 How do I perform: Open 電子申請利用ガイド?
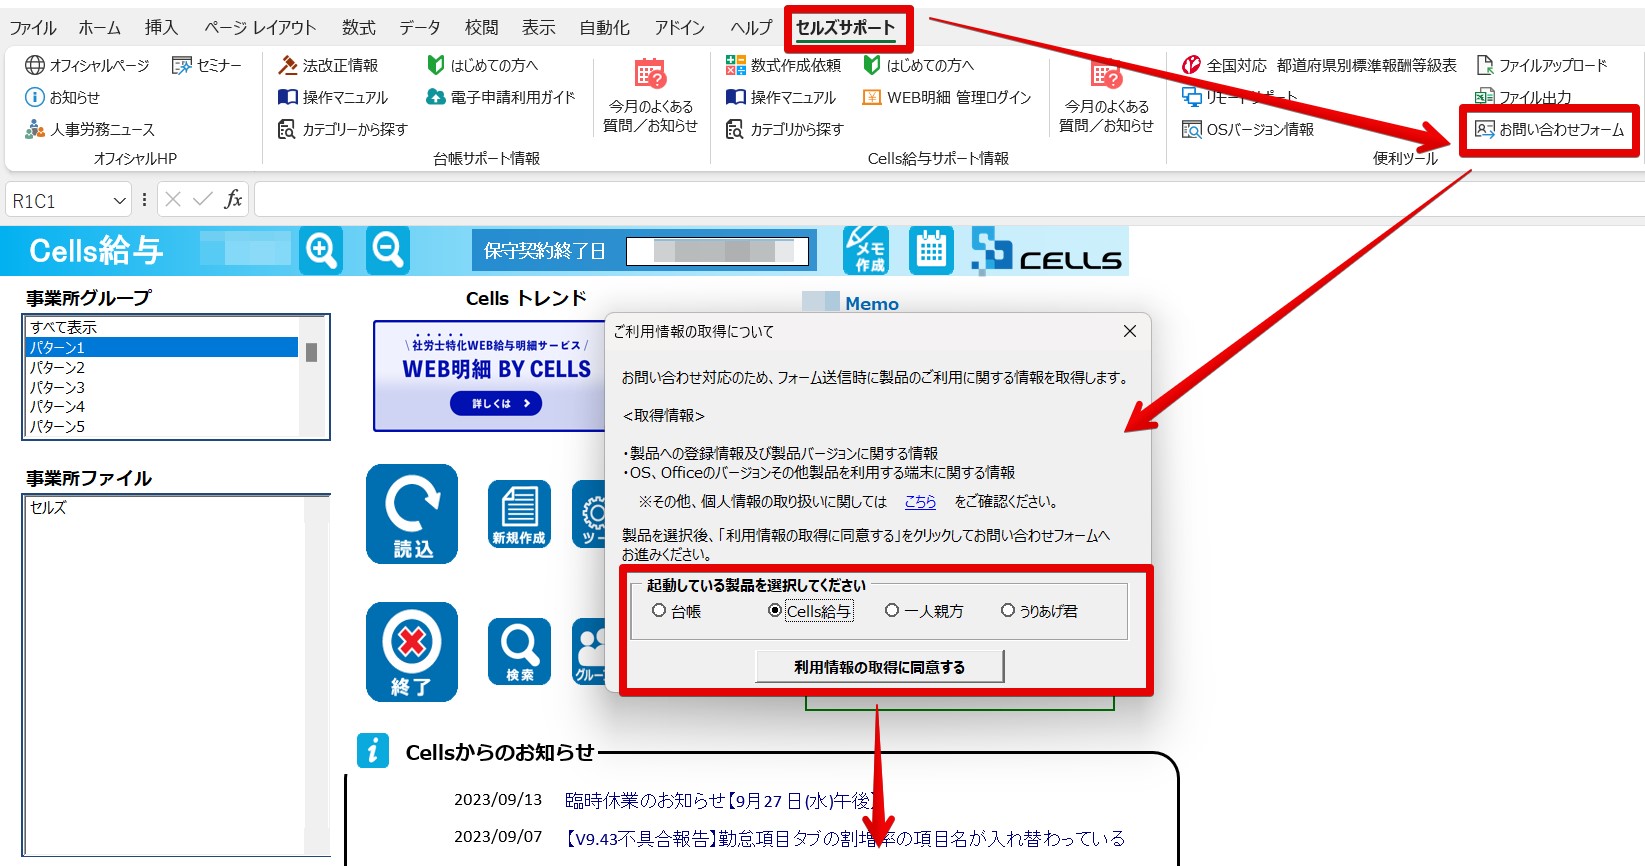[501, 97]
